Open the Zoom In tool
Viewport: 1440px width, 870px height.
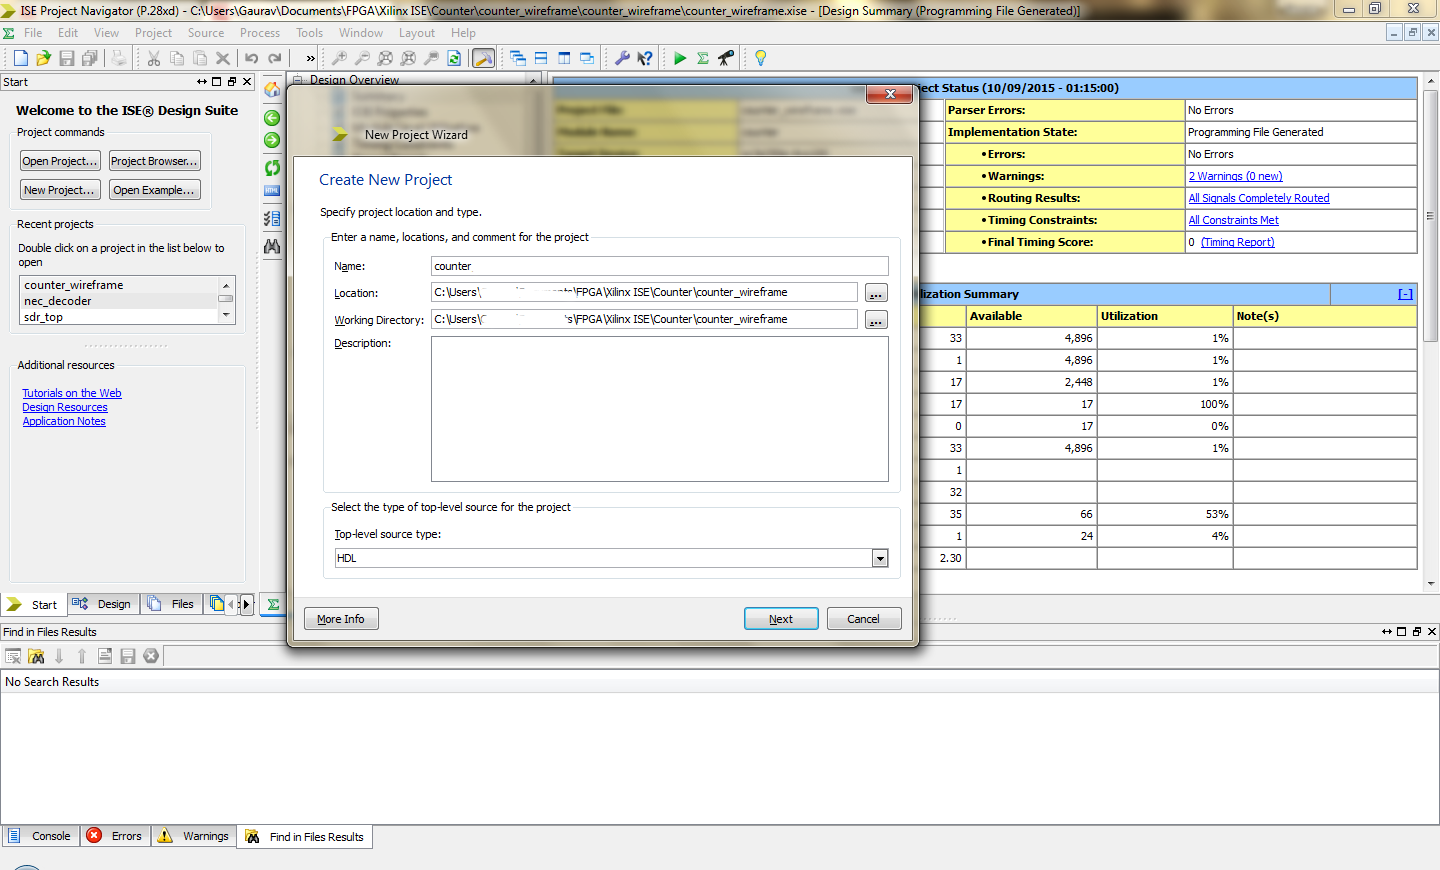coord(340,58)
